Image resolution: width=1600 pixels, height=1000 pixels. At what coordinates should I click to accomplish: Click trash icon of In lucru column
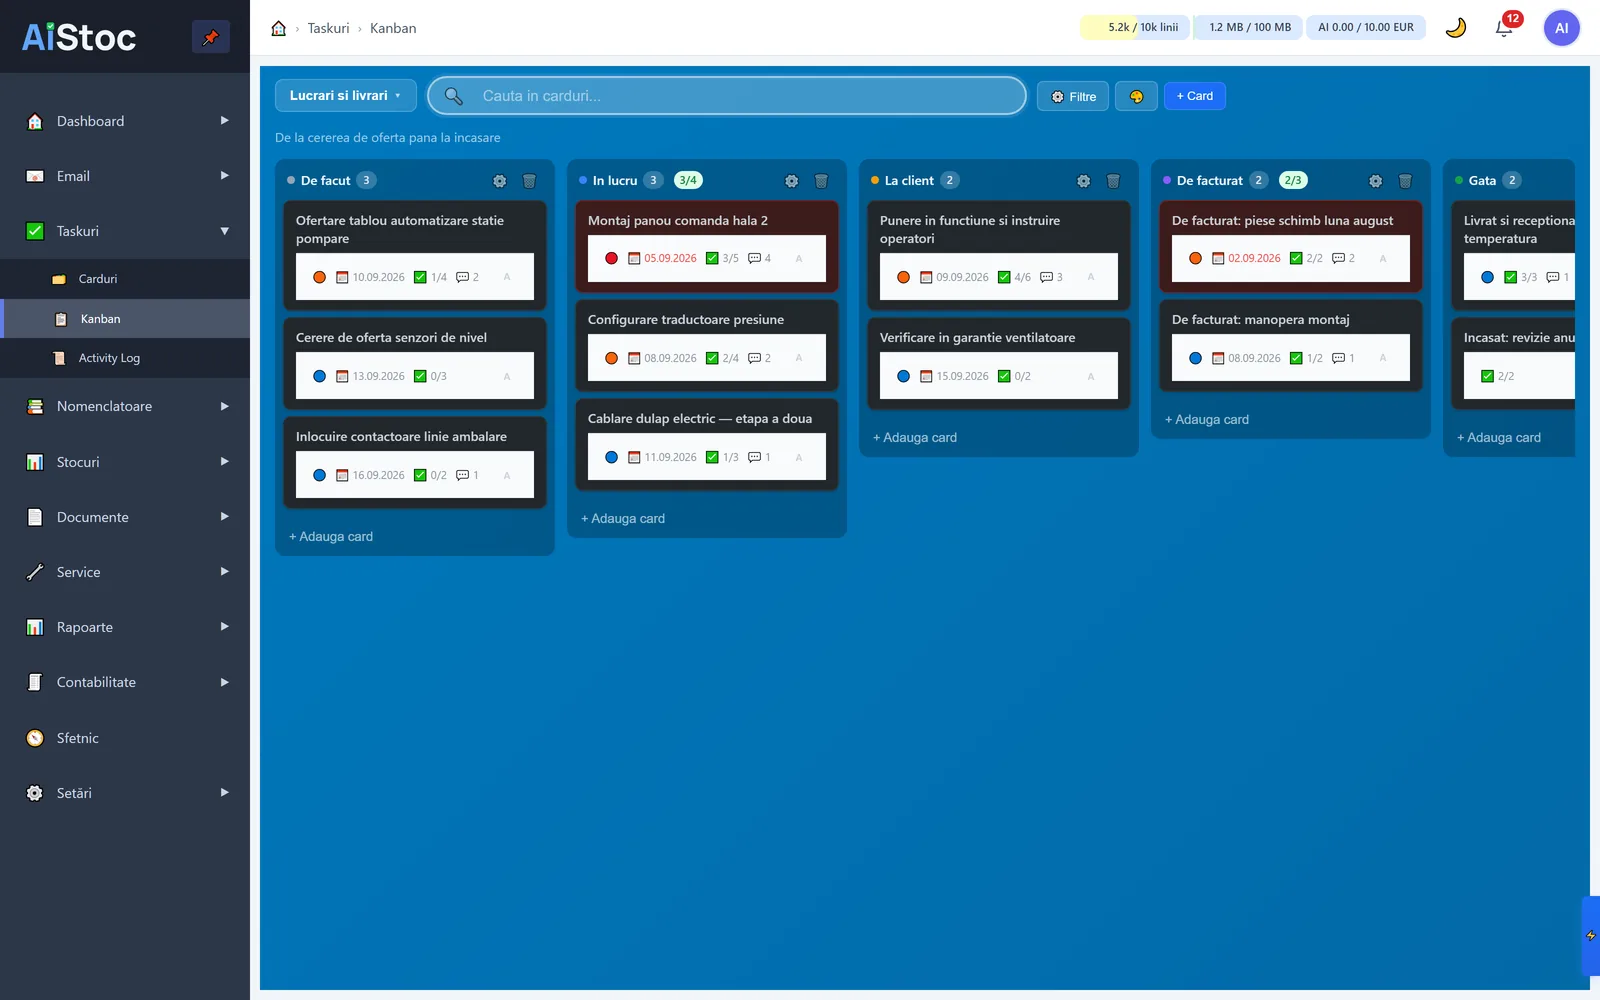[821, 181]
